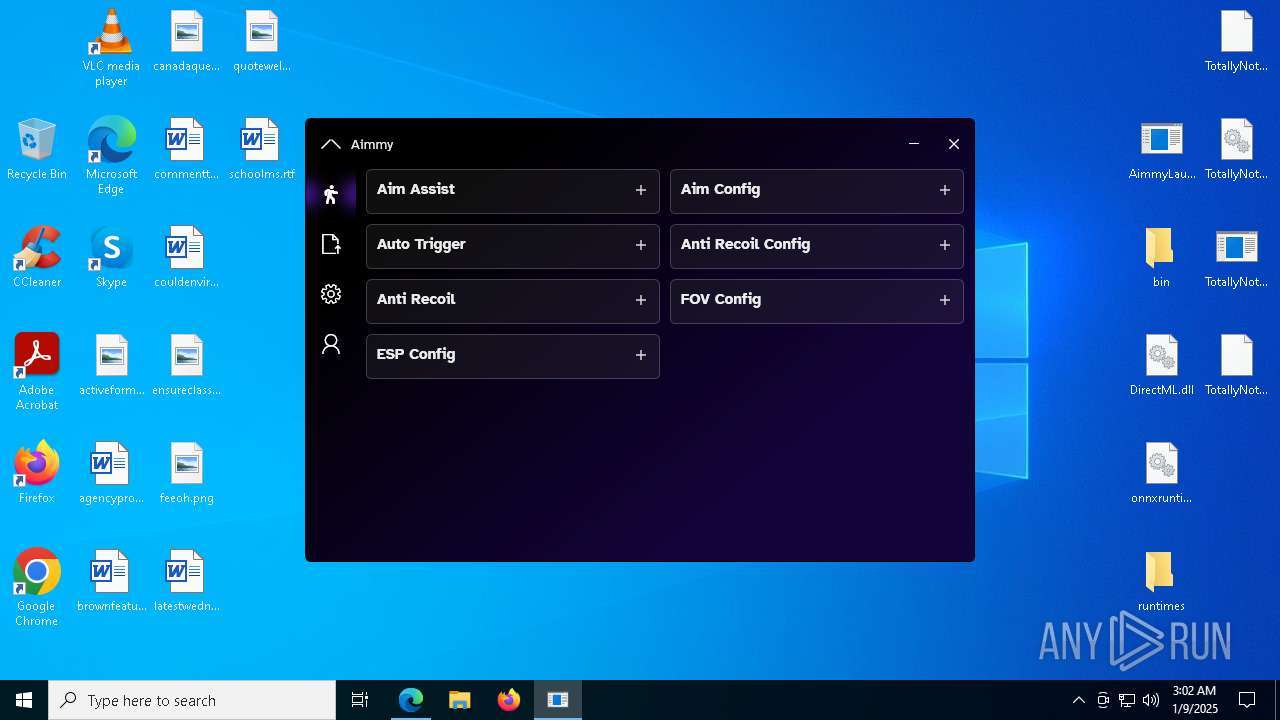Select the VLC media player desktop shortcut

click(x=111, y=47)
